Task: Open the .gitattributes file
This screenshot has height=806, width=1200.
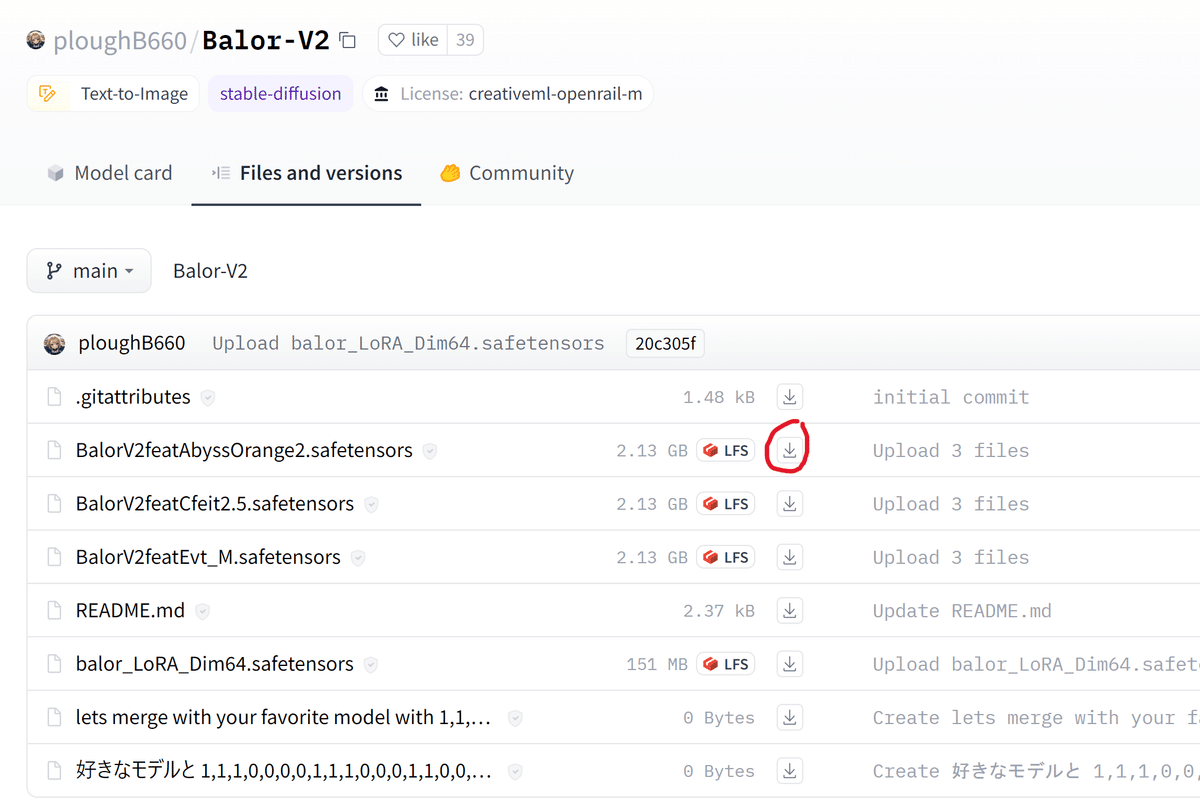Action: (133, 397)
